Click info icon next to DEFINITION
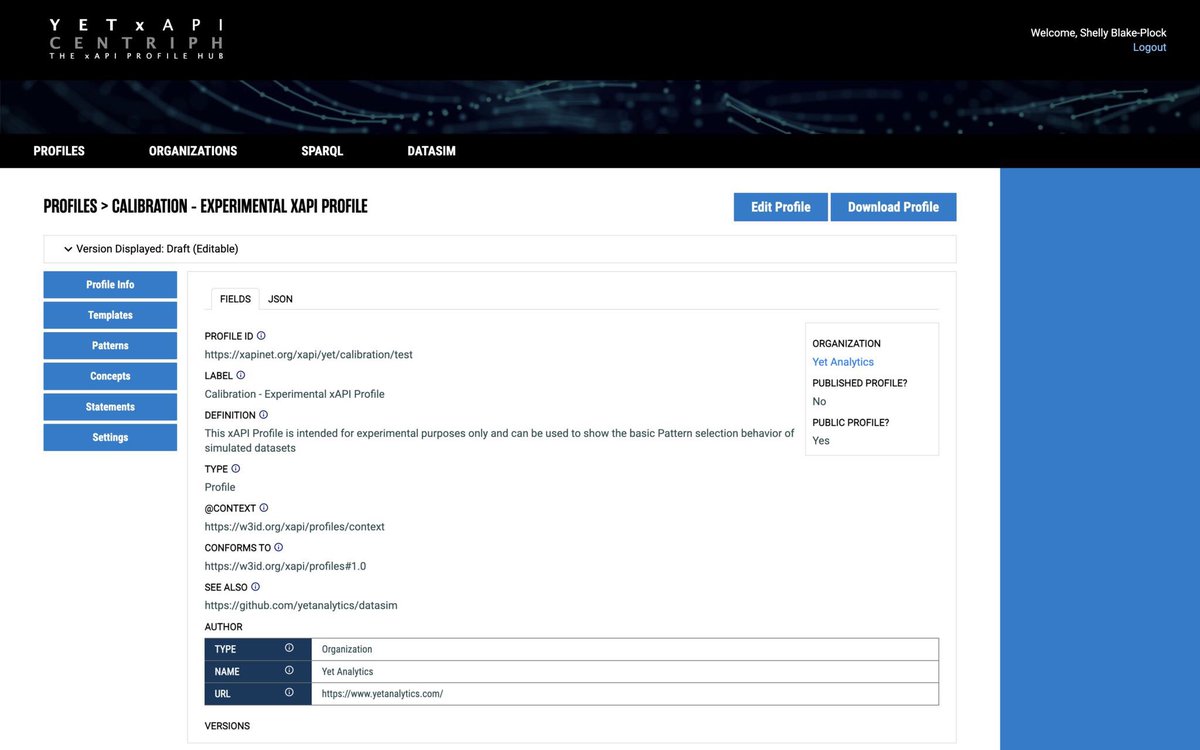 264,414
